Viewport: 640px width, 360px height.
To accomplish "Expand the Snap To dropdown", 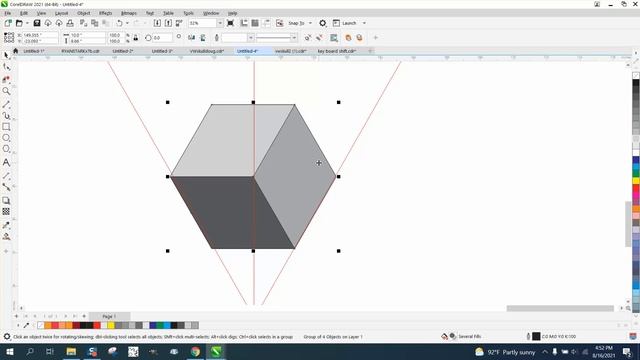I will [x=311, y=23].
